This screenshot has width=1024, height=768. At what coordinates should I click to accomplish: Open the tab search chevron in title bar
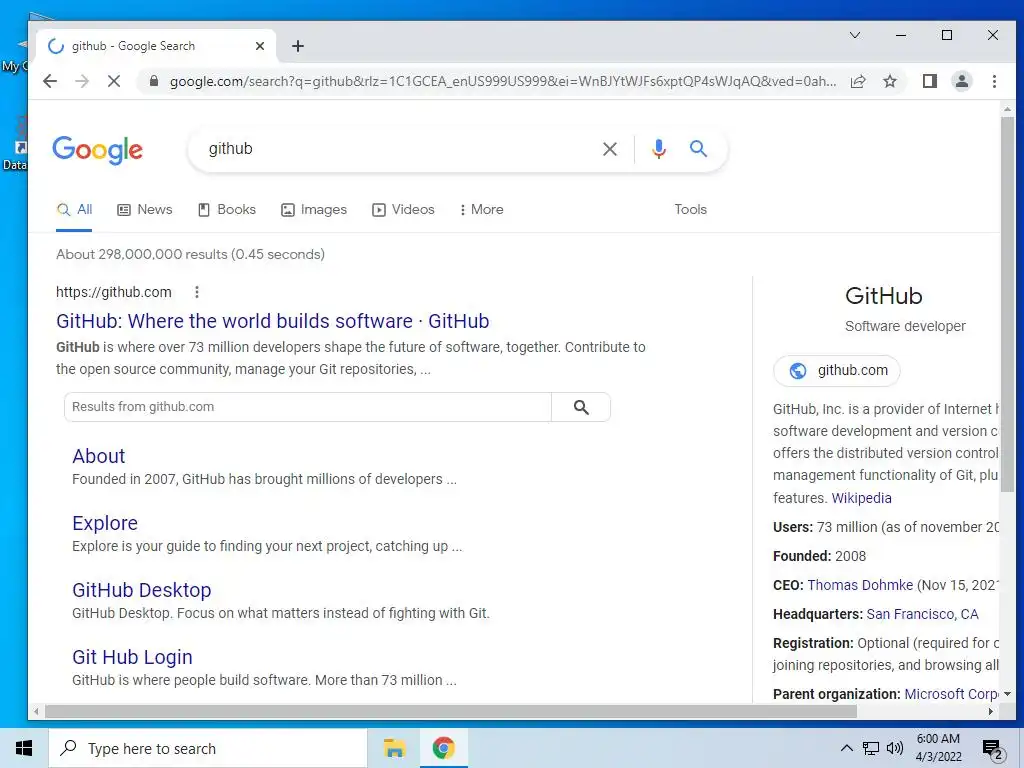[x=855, y=35]
